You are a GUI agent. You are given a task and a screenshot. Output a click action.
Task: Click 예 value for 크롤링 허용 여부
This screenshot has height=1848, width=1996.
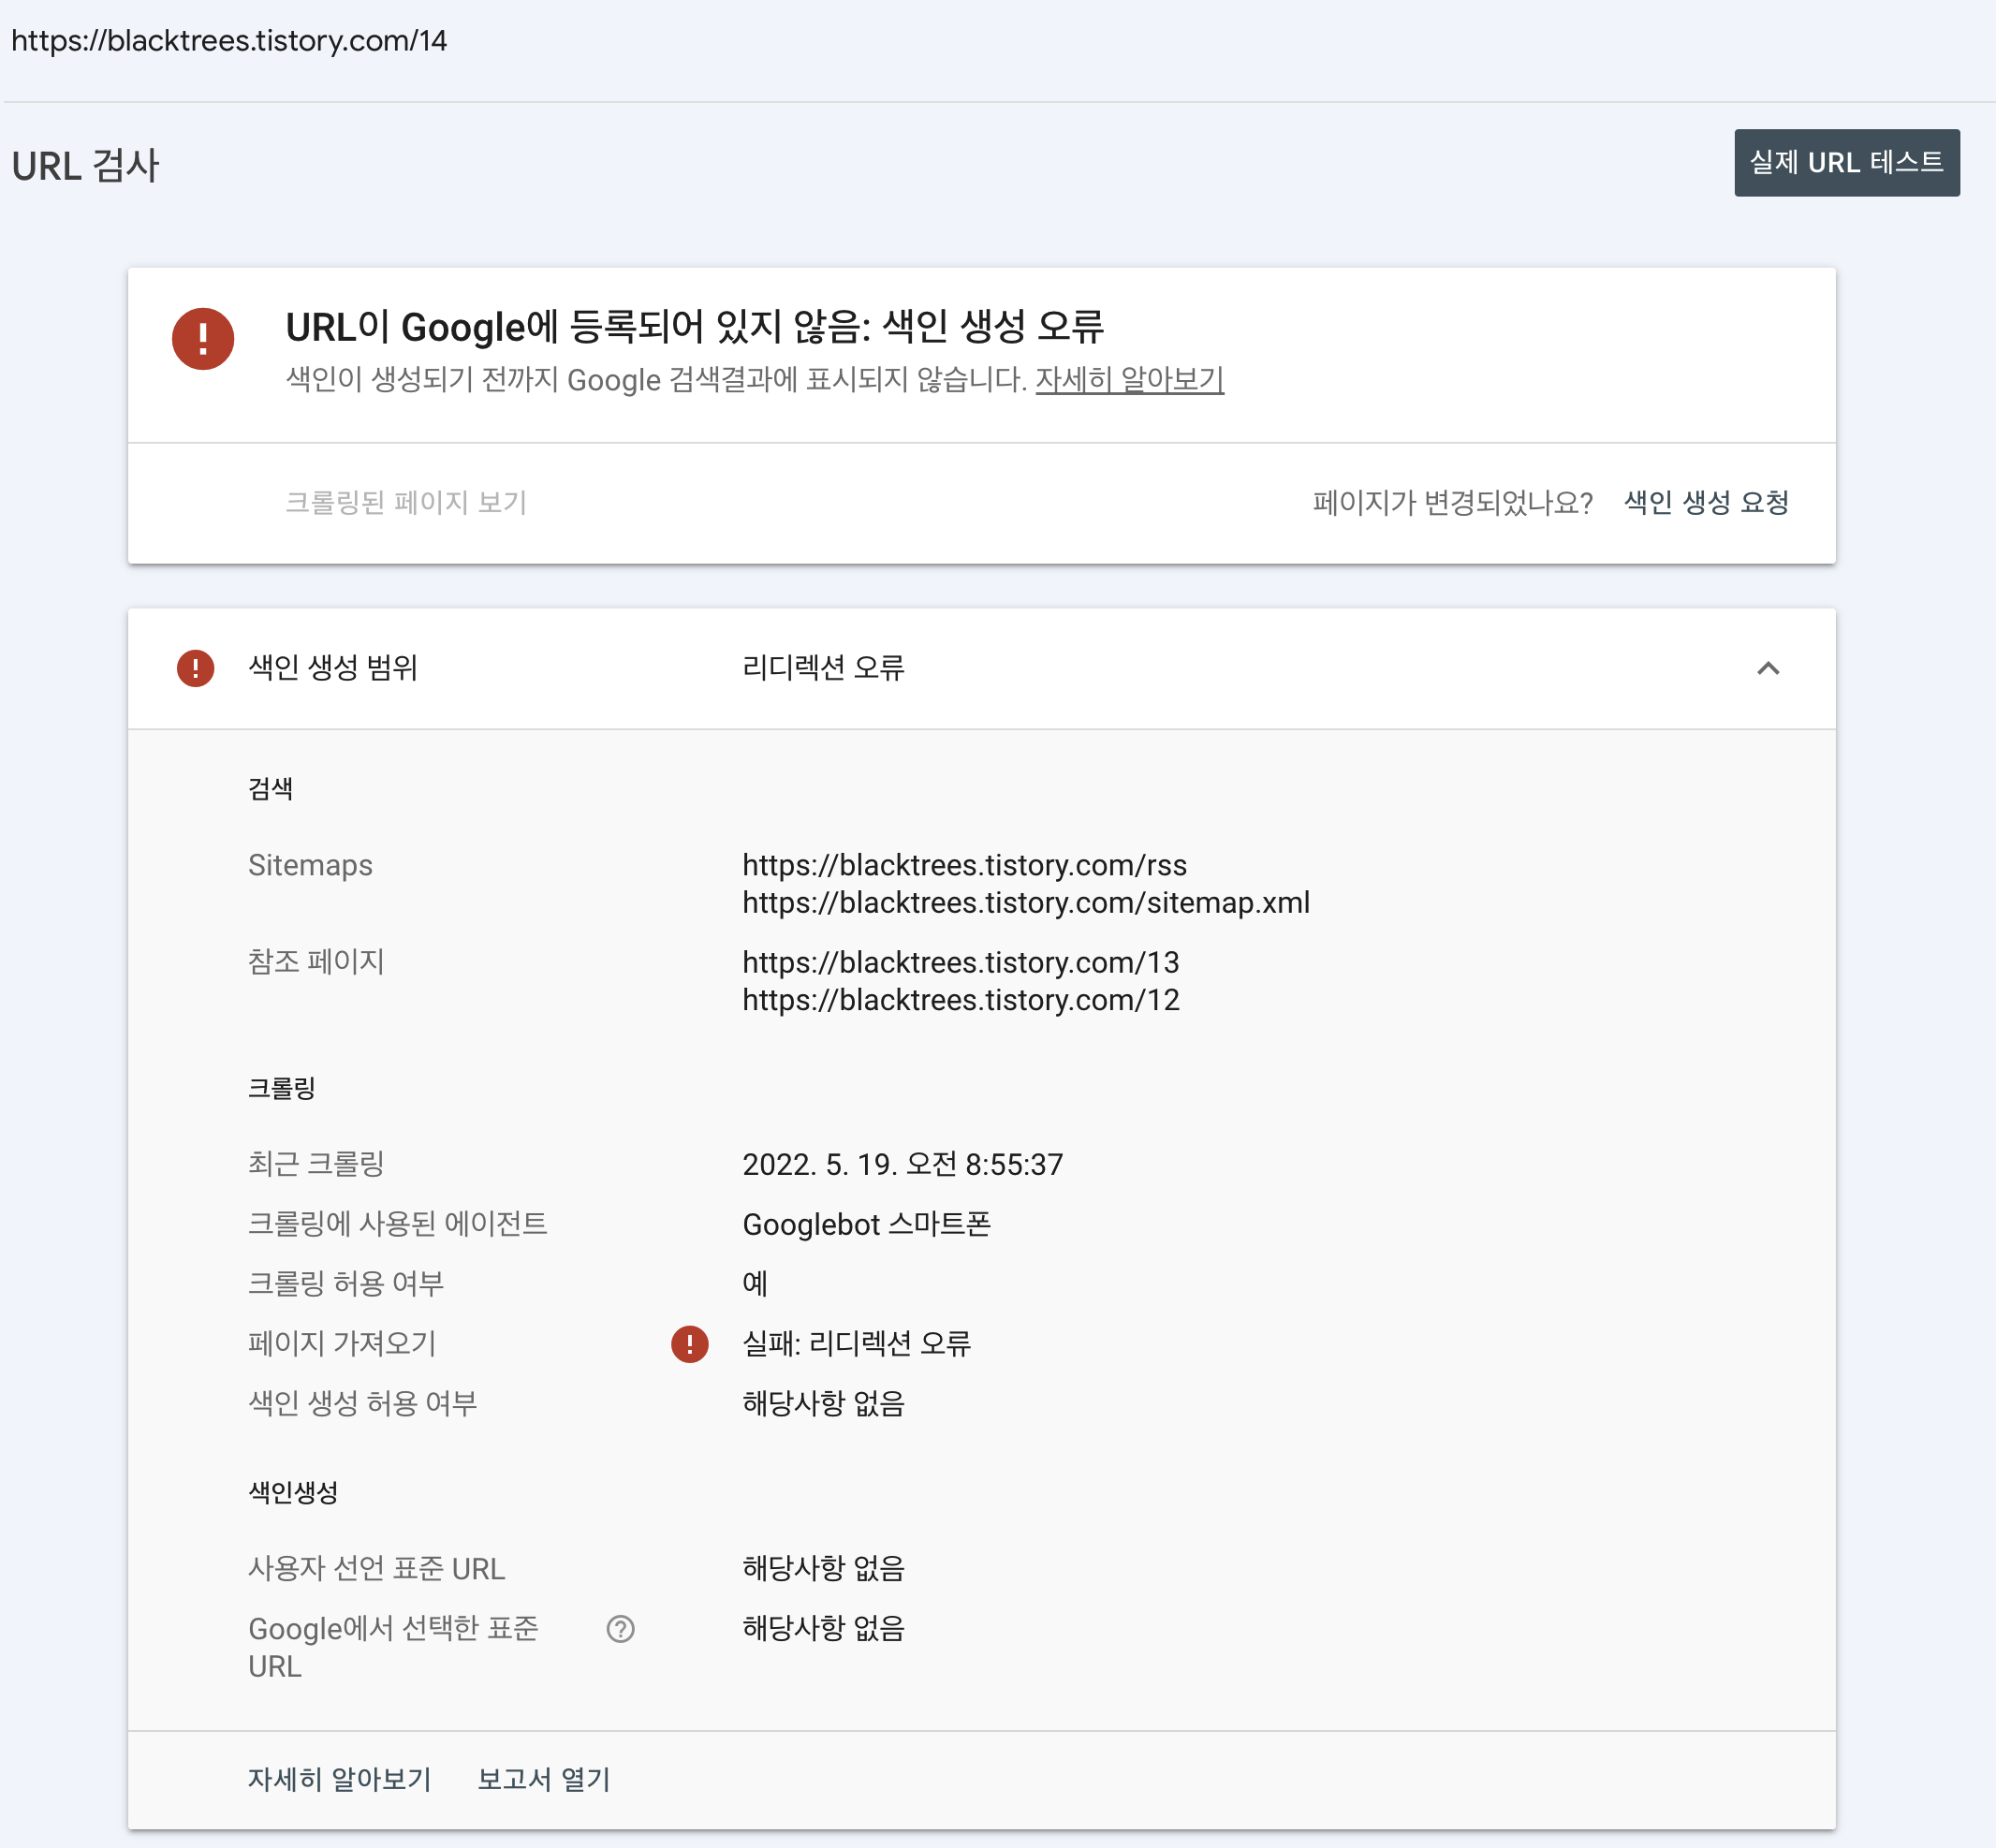[755, 1284]
